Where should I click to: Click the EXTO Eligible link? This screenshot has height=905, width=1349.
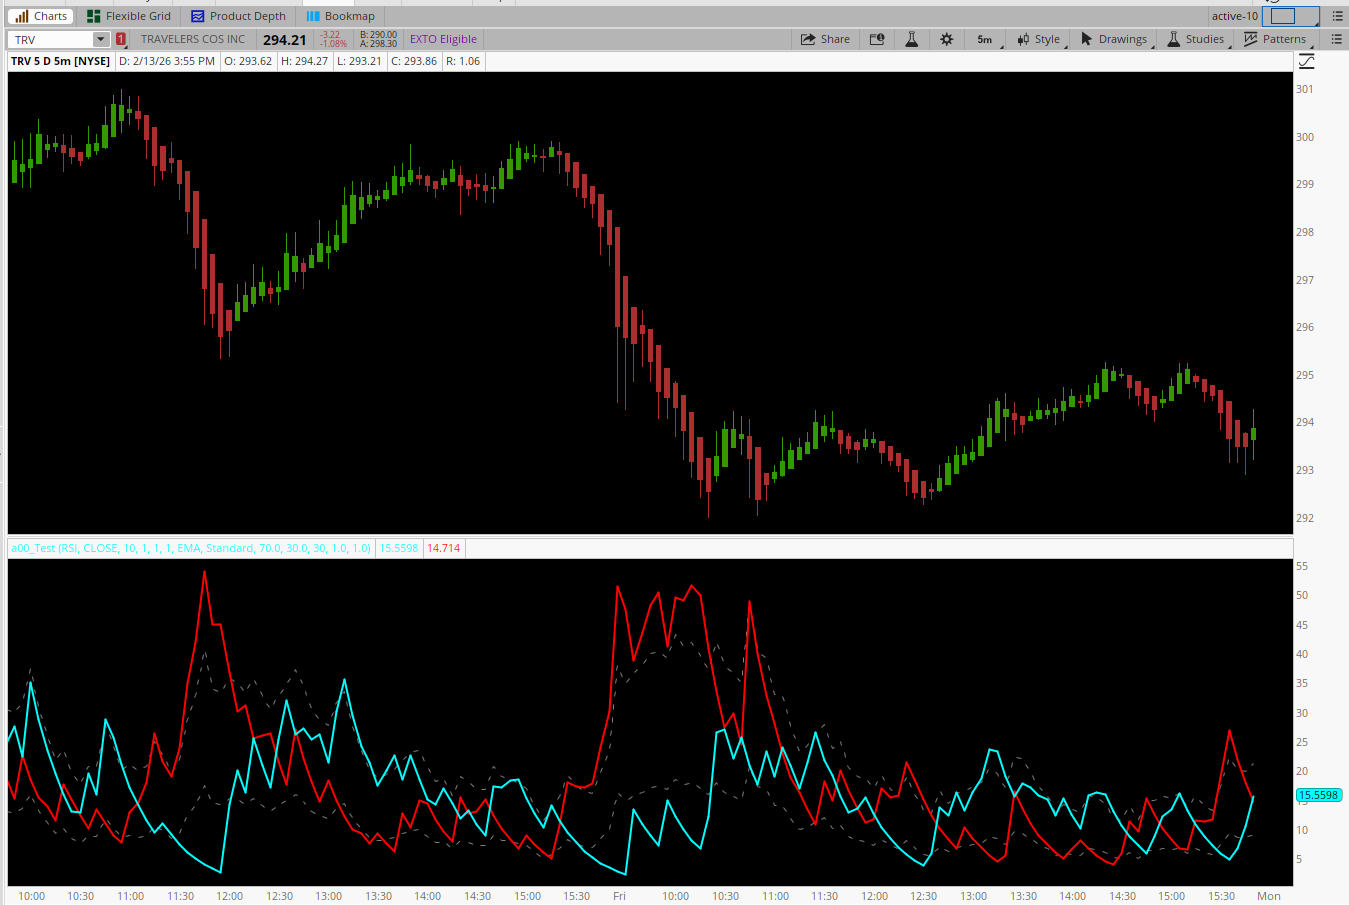coord(443,39)
